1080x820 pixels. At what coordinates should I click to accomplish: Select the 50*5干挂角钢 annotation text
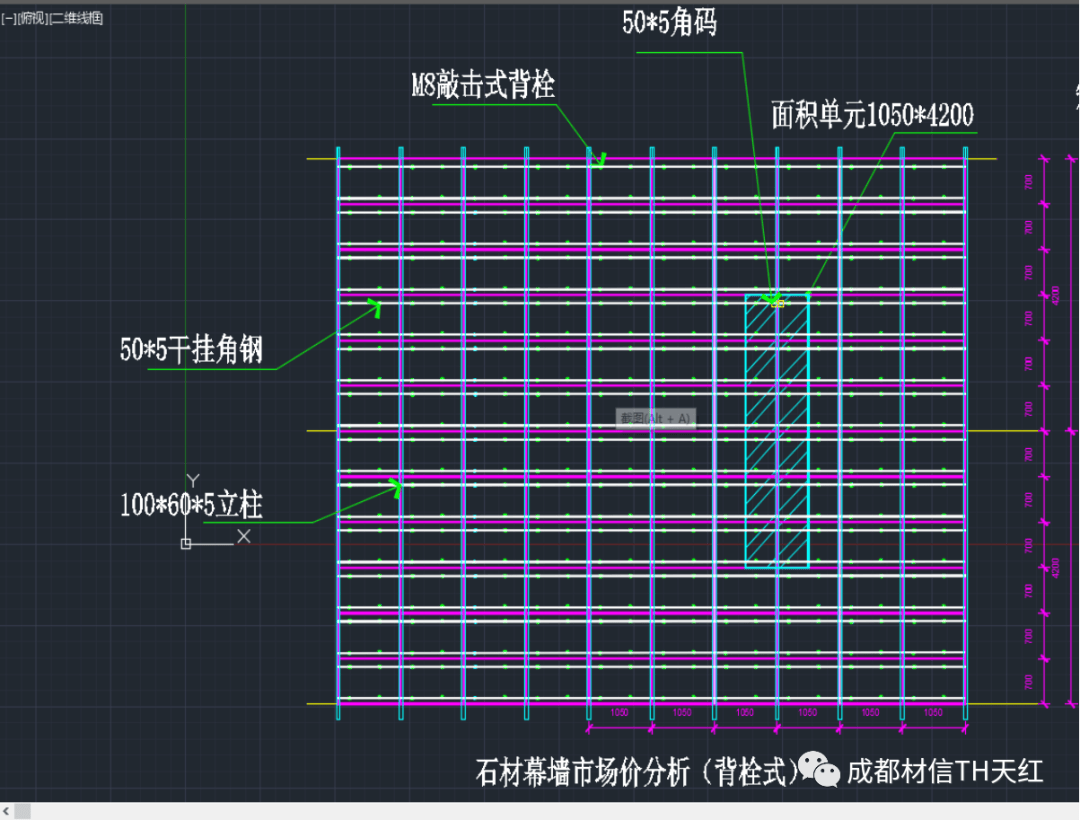click(191, 350)
